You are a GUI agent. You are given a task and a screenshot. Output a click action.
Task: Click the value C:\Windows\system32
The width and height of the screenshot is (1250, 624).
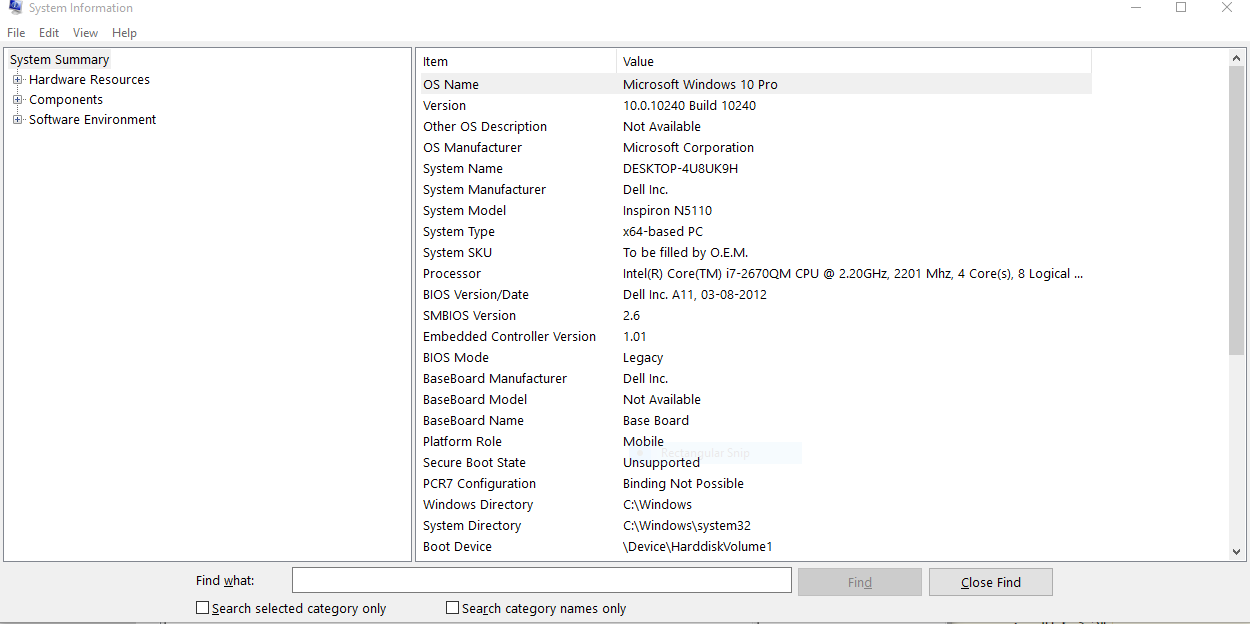687,526
